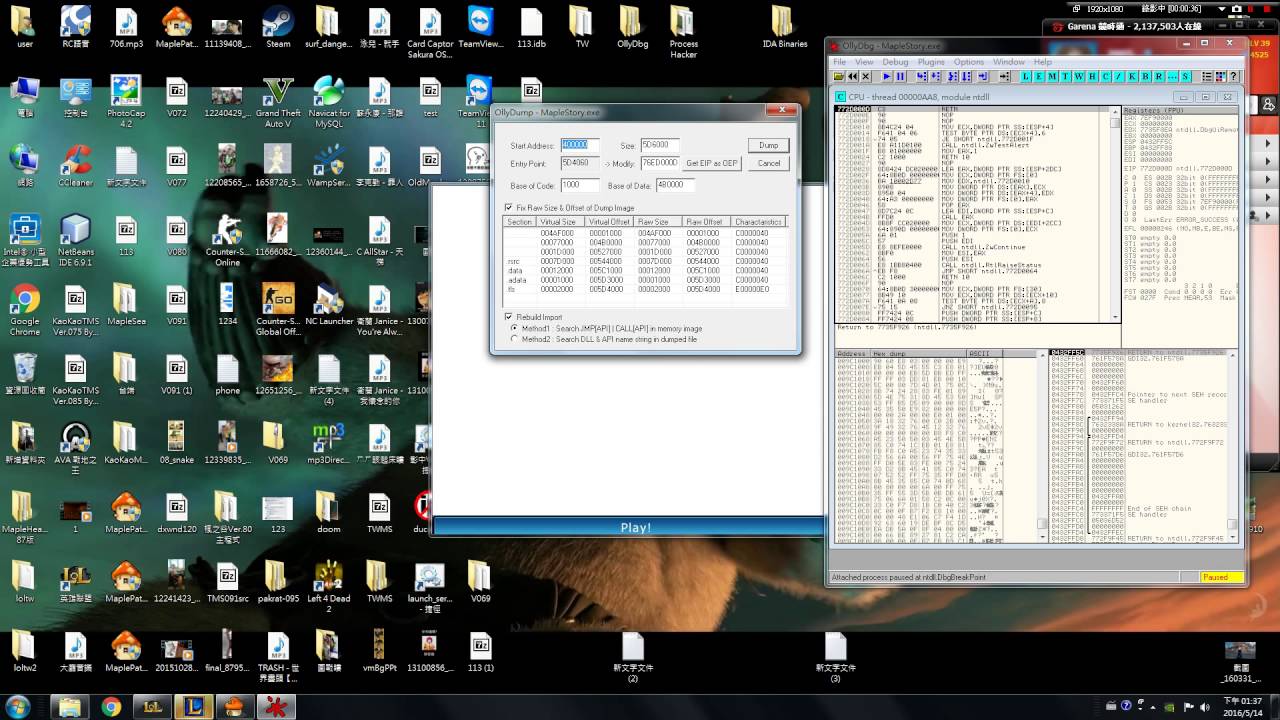
Task: Click the Chrome icon in the taskbar
Action: coord(111,707)
